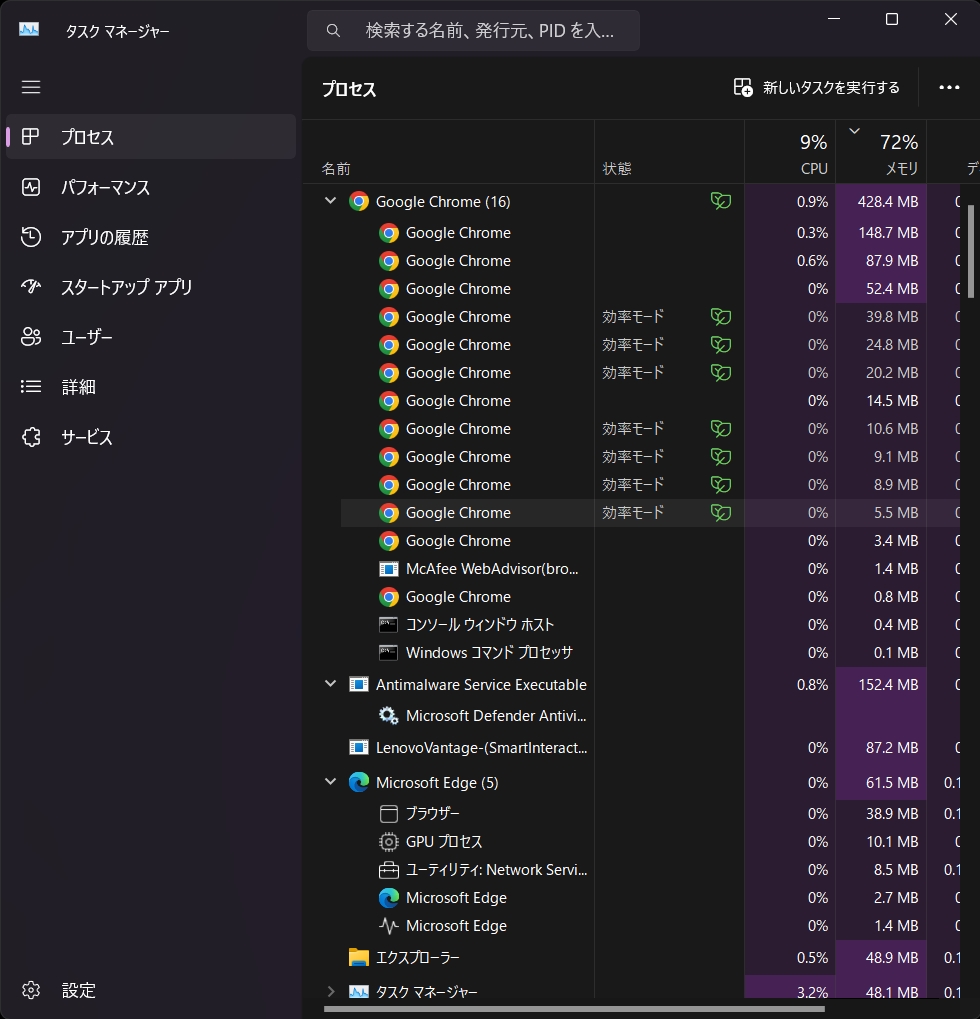Click the タスク マネージャー process row icon
Screen dimensions: 980x1019
(x=359, y=992)
